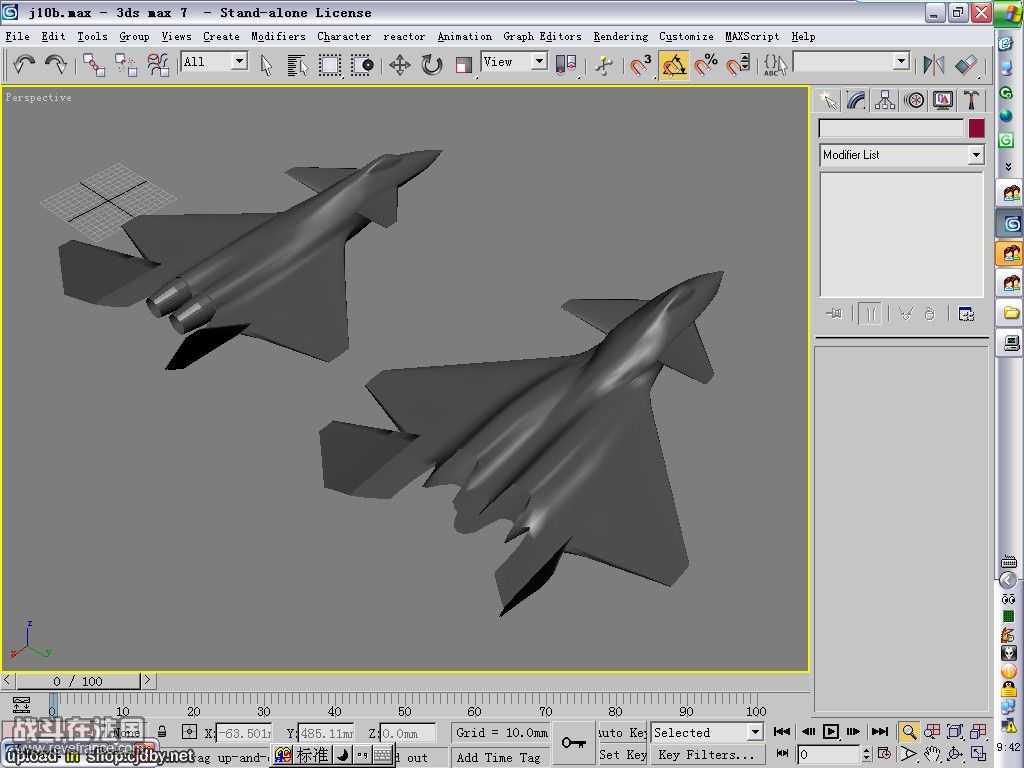Open the Hierarchy command panel tab
Image resolution: width=1024 pixels, height=768 pixels.
coord(885,101)
